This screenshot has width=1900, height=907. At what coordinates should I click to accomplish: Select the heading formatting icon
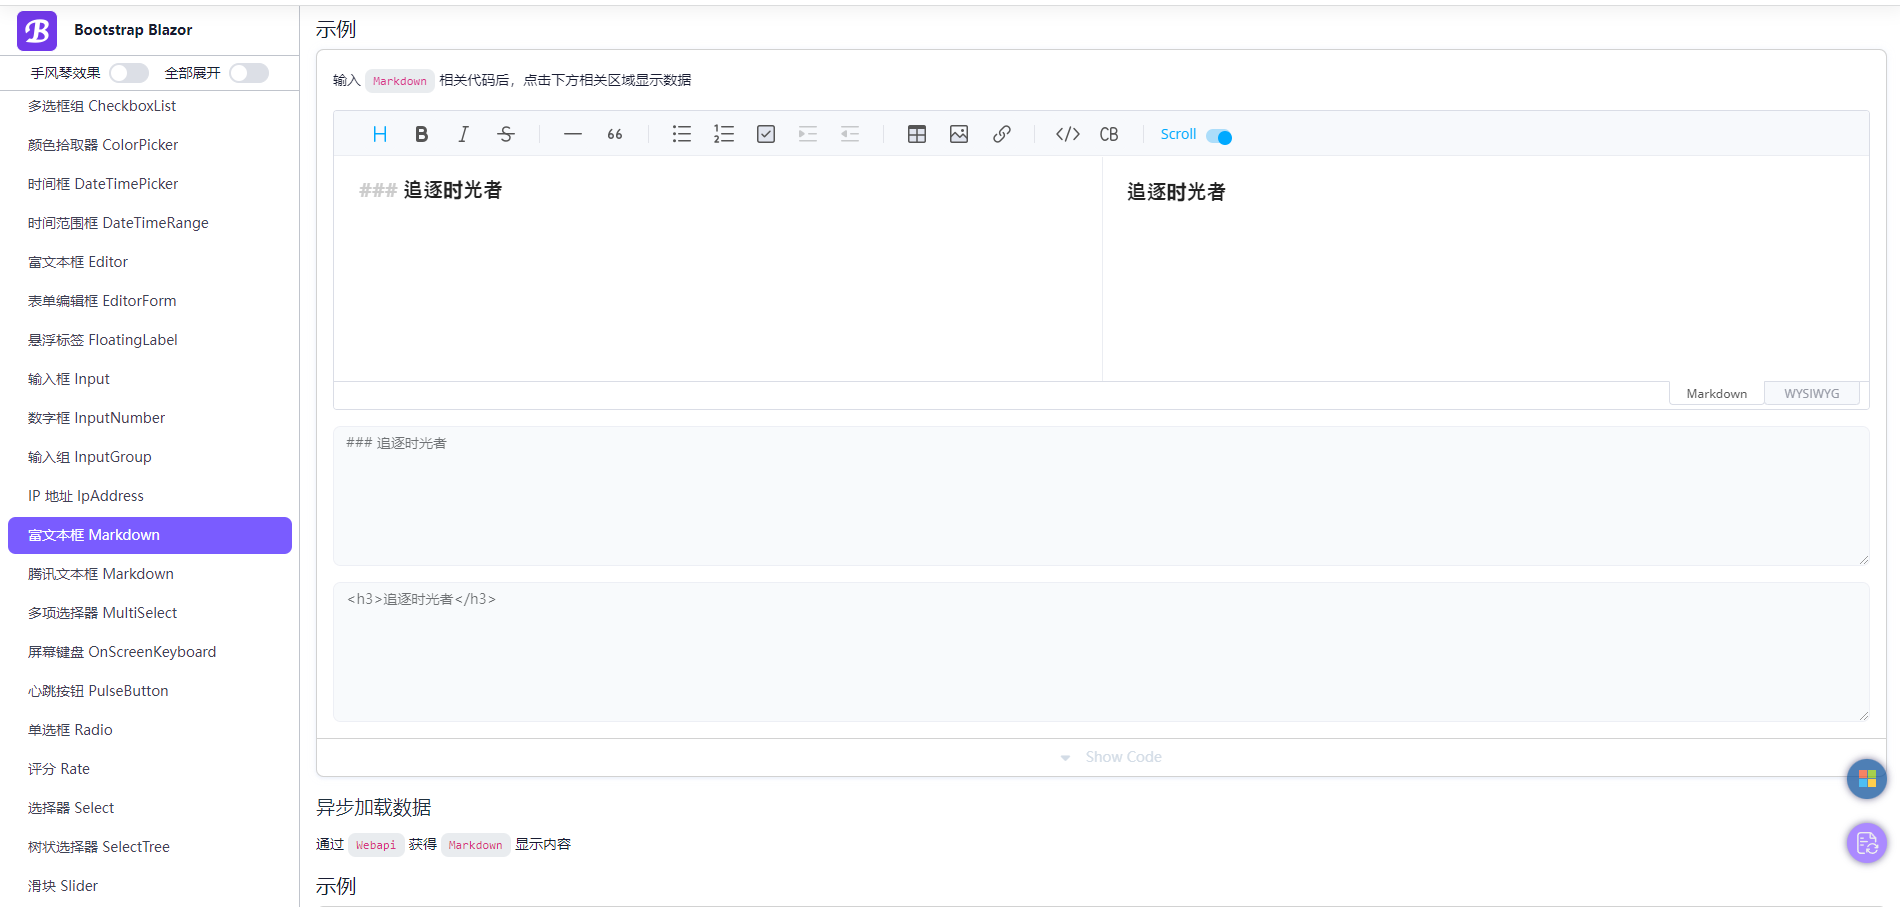(379, 133)
